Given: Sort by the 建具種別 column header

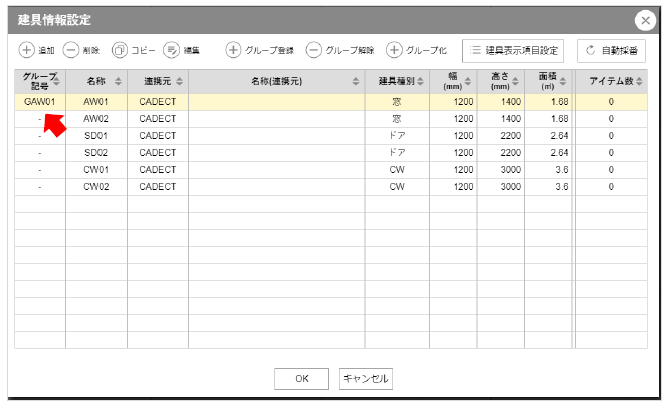Looking at the screenshot, I should click(397, 82).
